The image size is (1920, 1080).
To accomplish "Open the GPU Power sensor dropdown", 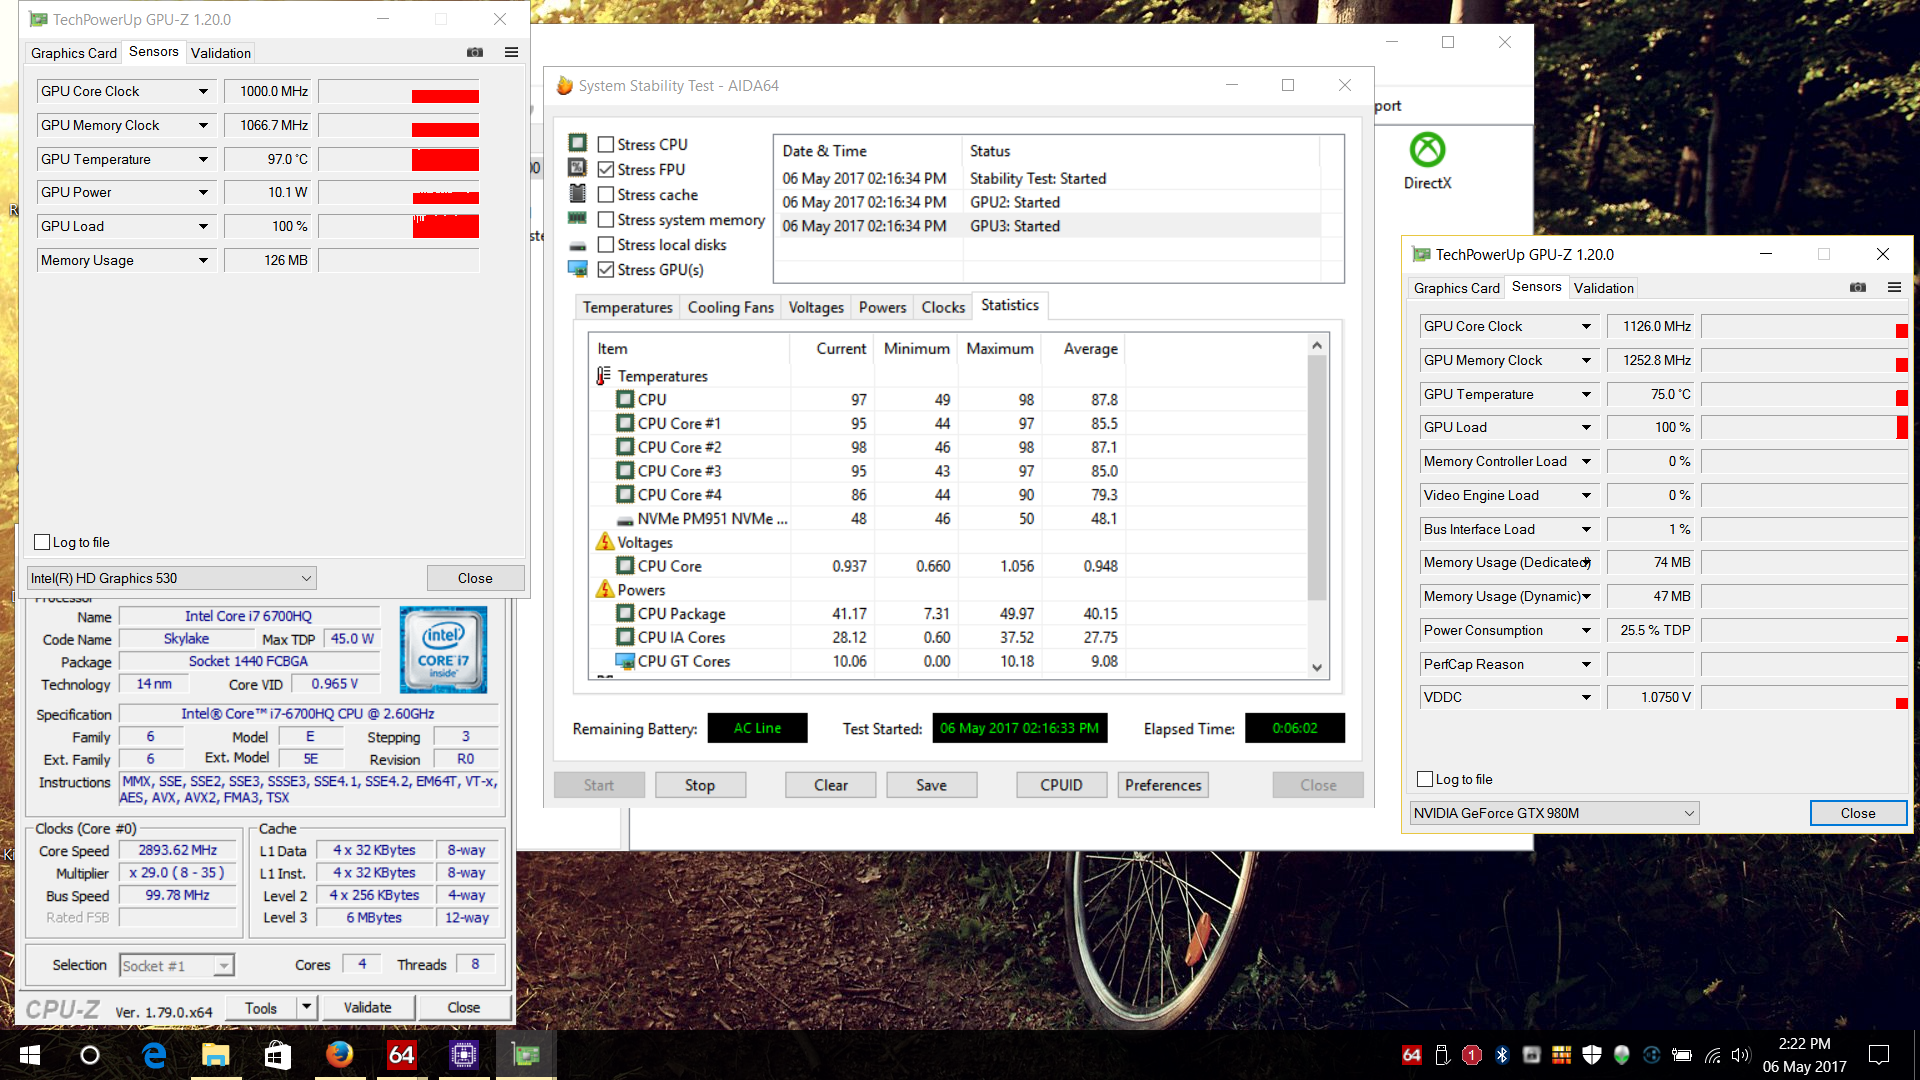I will point(203,192).
